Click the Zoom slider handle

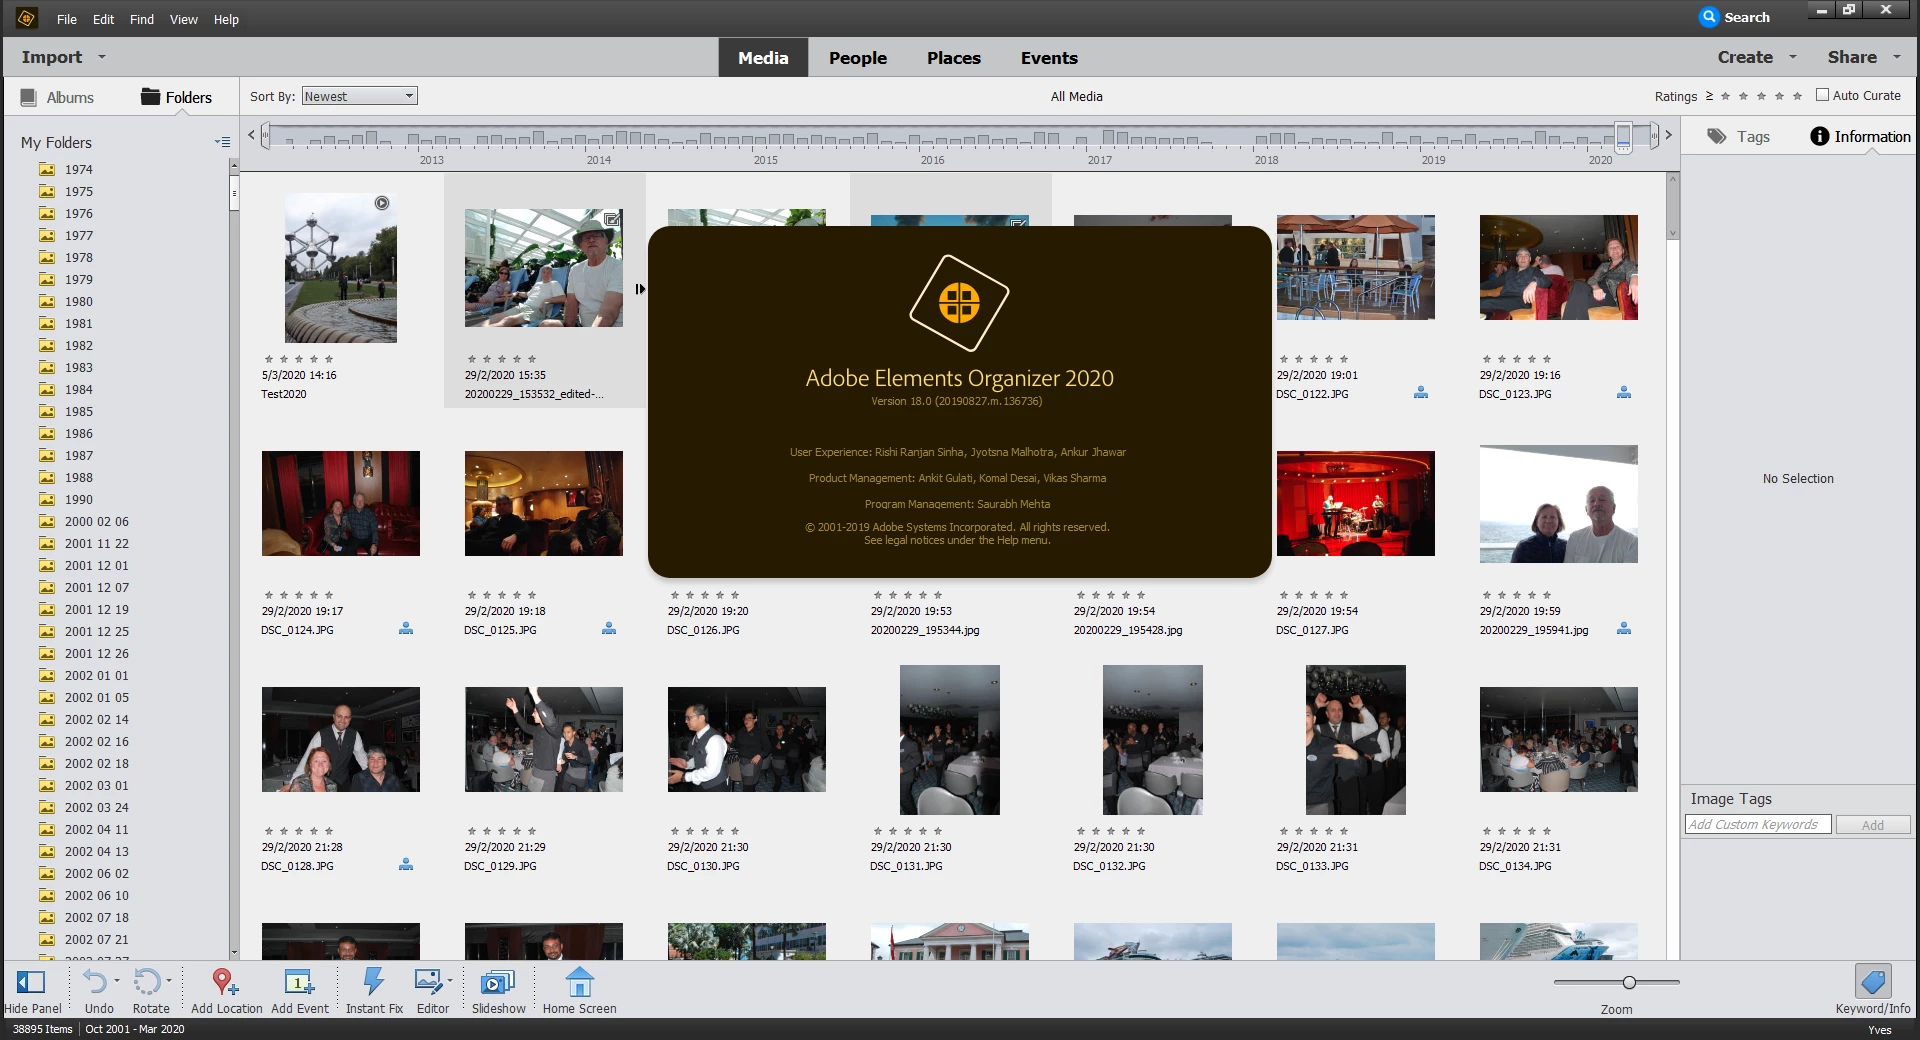point(1629,982)
